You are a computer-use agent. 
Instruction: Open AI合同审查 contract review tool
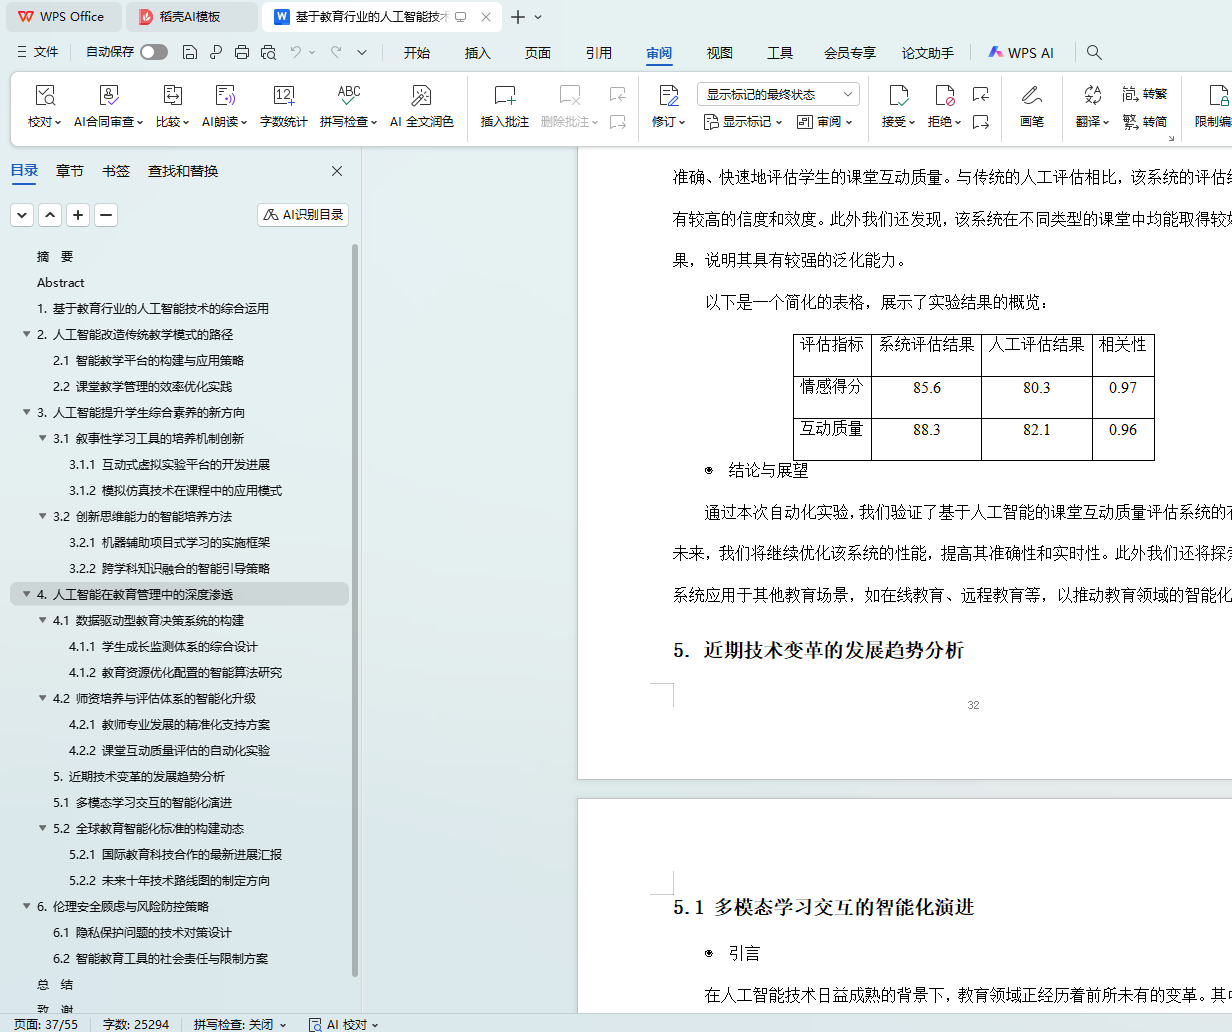point(109,97)
